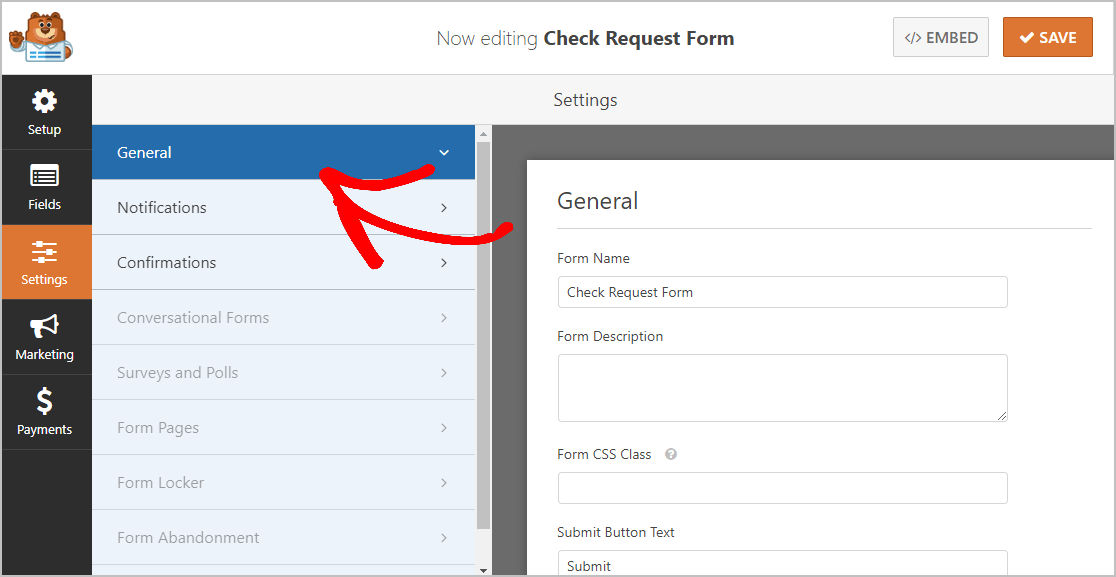This screenshot has width=1116, height=577.
Task: Click the Form CSS Class label
Action: point(604,454)
